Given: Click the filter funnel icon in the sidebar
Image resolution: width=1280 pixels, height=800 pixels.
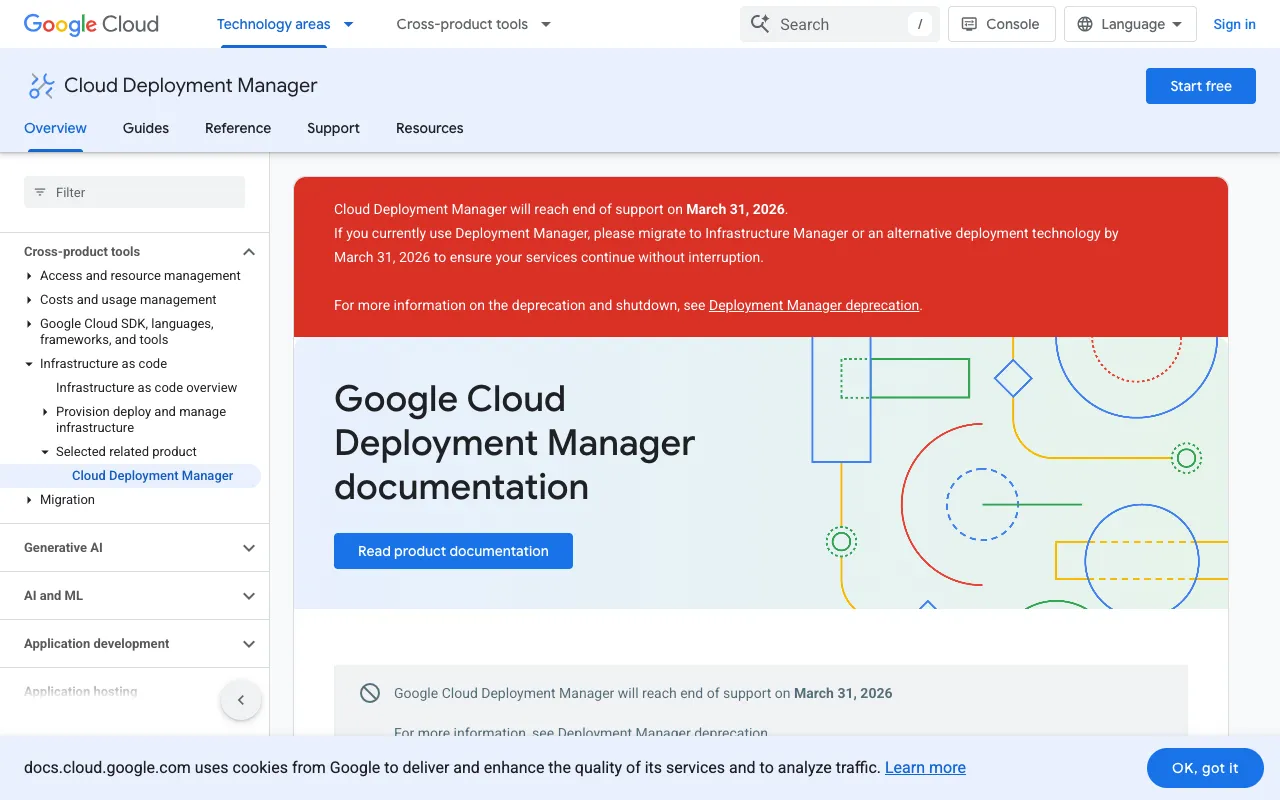Looking at the screenshot, I should [40, 191].
